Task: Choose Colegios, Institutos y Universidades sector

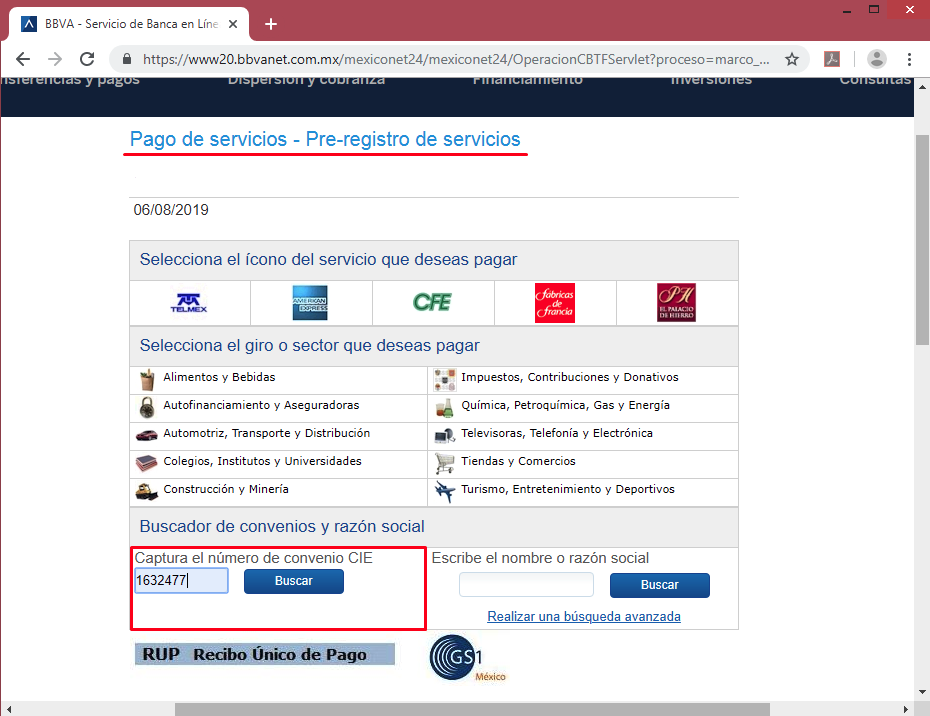Action: pyautogui.click(x=262, y=462)
